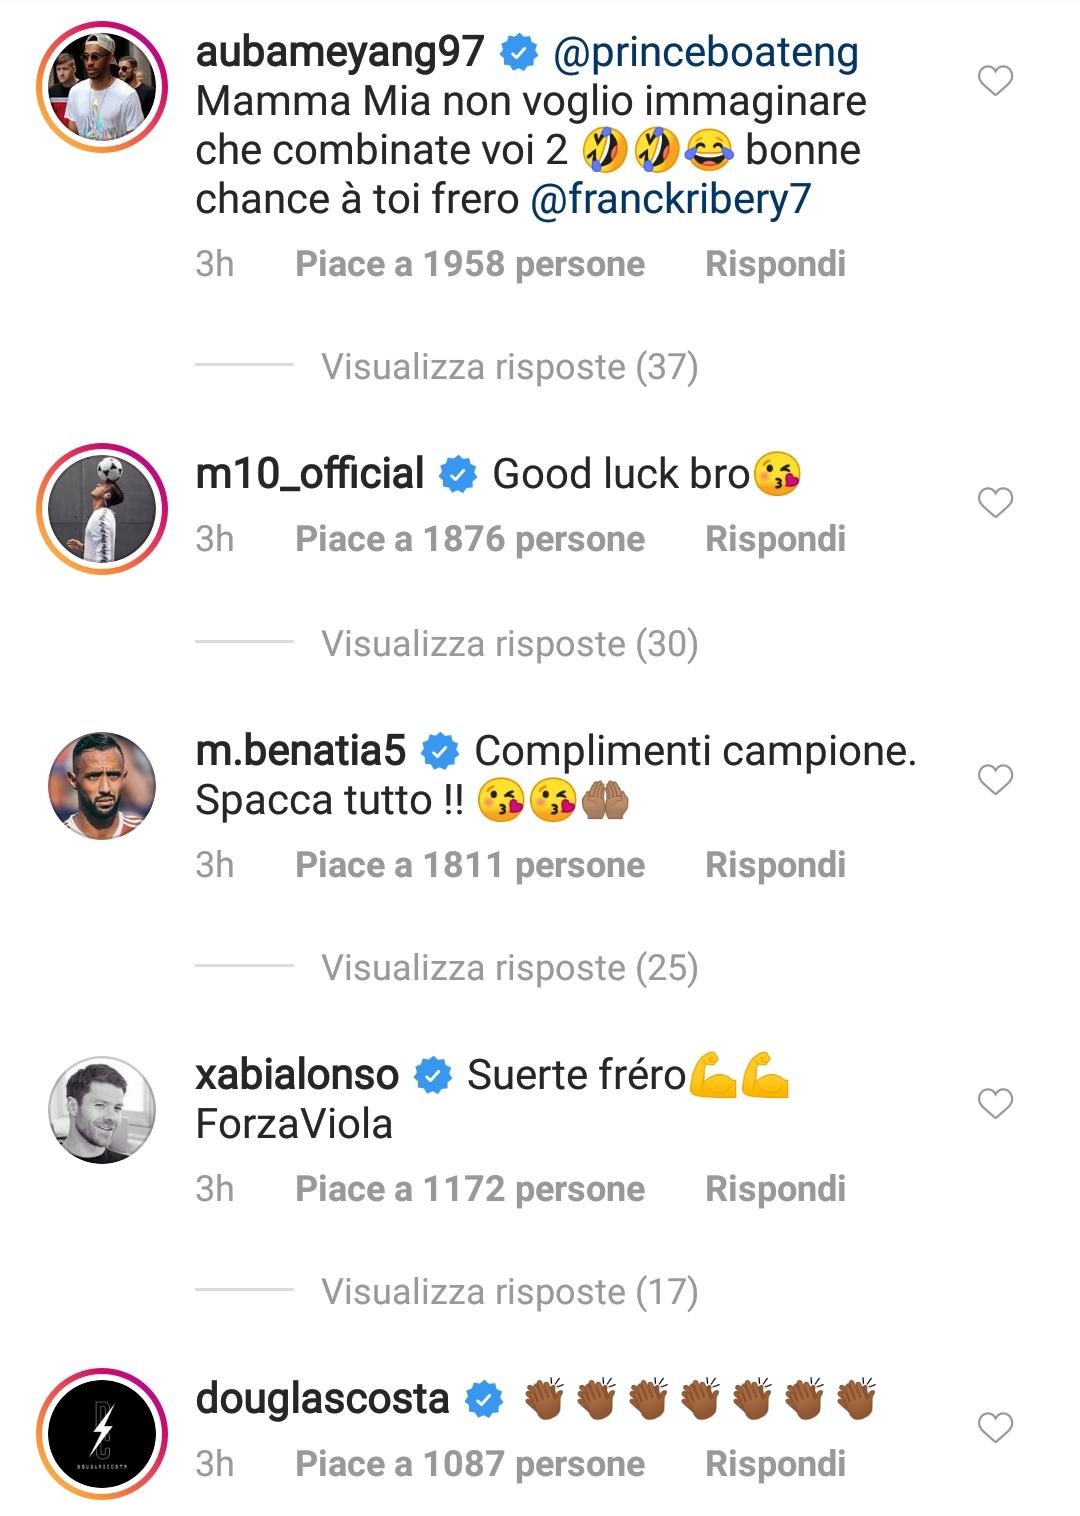Open m.benatia5 profile avatar
The width and height of the screenshot is (1080, 1516).
(x=102, y=785)
